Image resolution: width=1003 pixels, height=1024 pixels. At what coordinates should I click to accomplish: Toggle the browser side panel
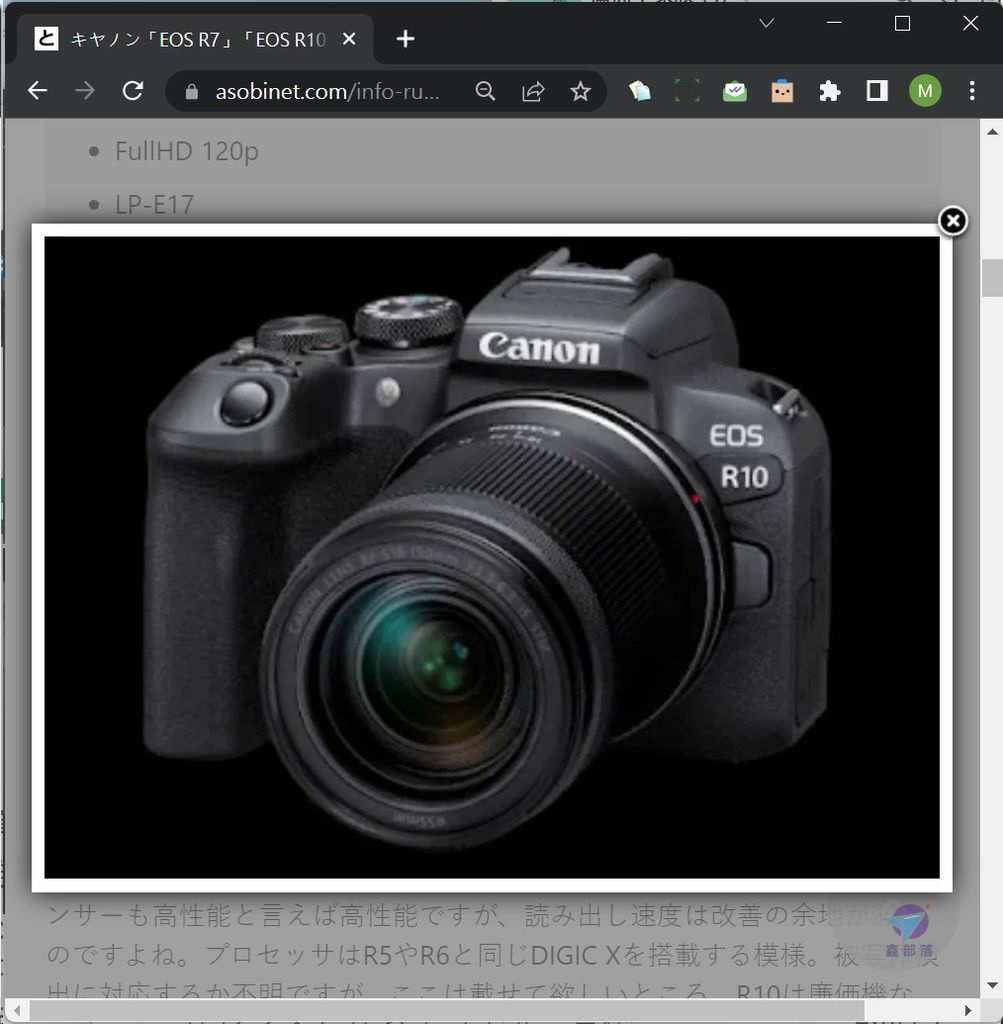(877, 91)
